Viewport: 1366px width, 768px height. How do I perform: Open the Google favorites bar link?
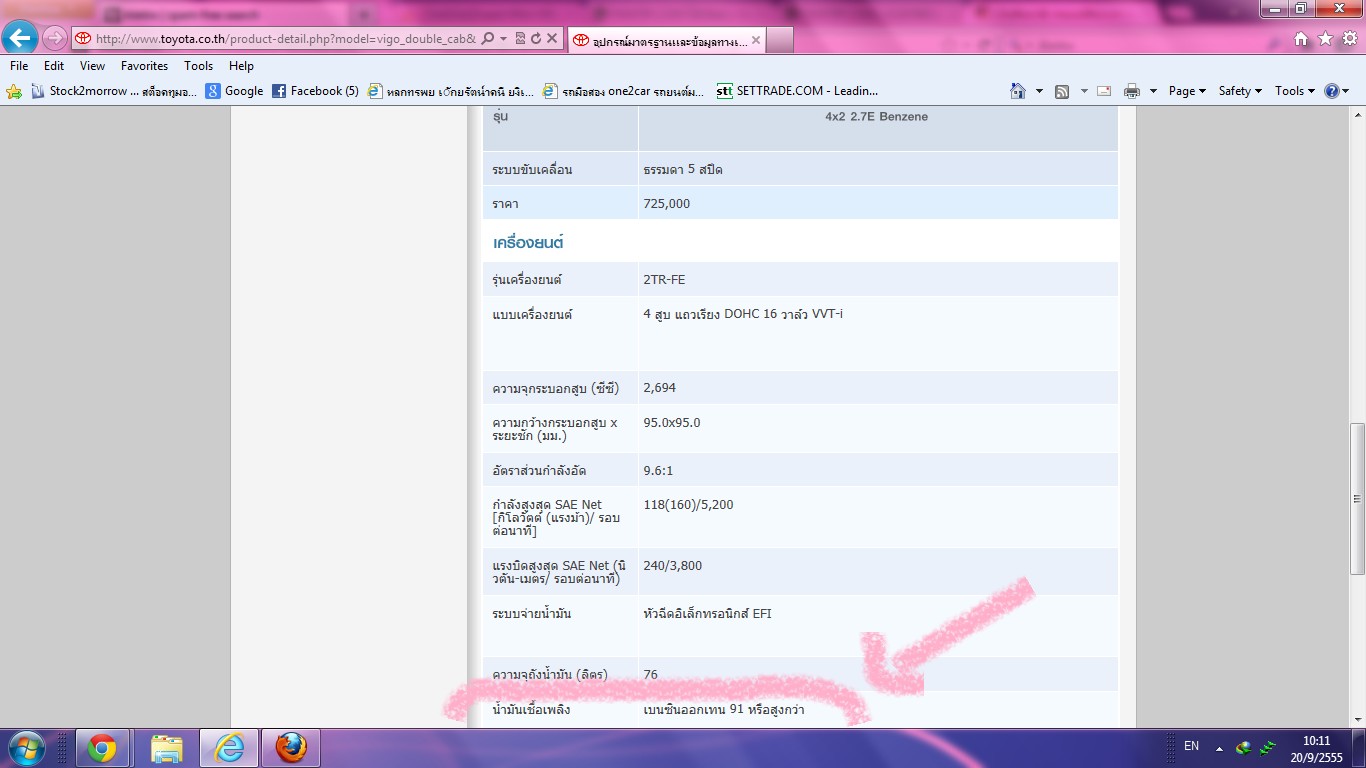tap(234, 91)
